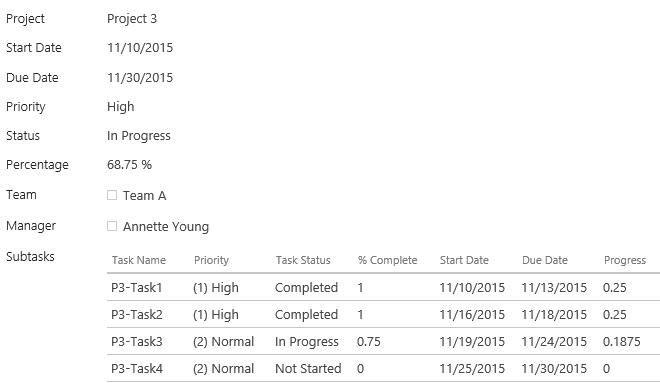
Task: Click the Not Started status of P3-Task4
Action: (308, 368)
